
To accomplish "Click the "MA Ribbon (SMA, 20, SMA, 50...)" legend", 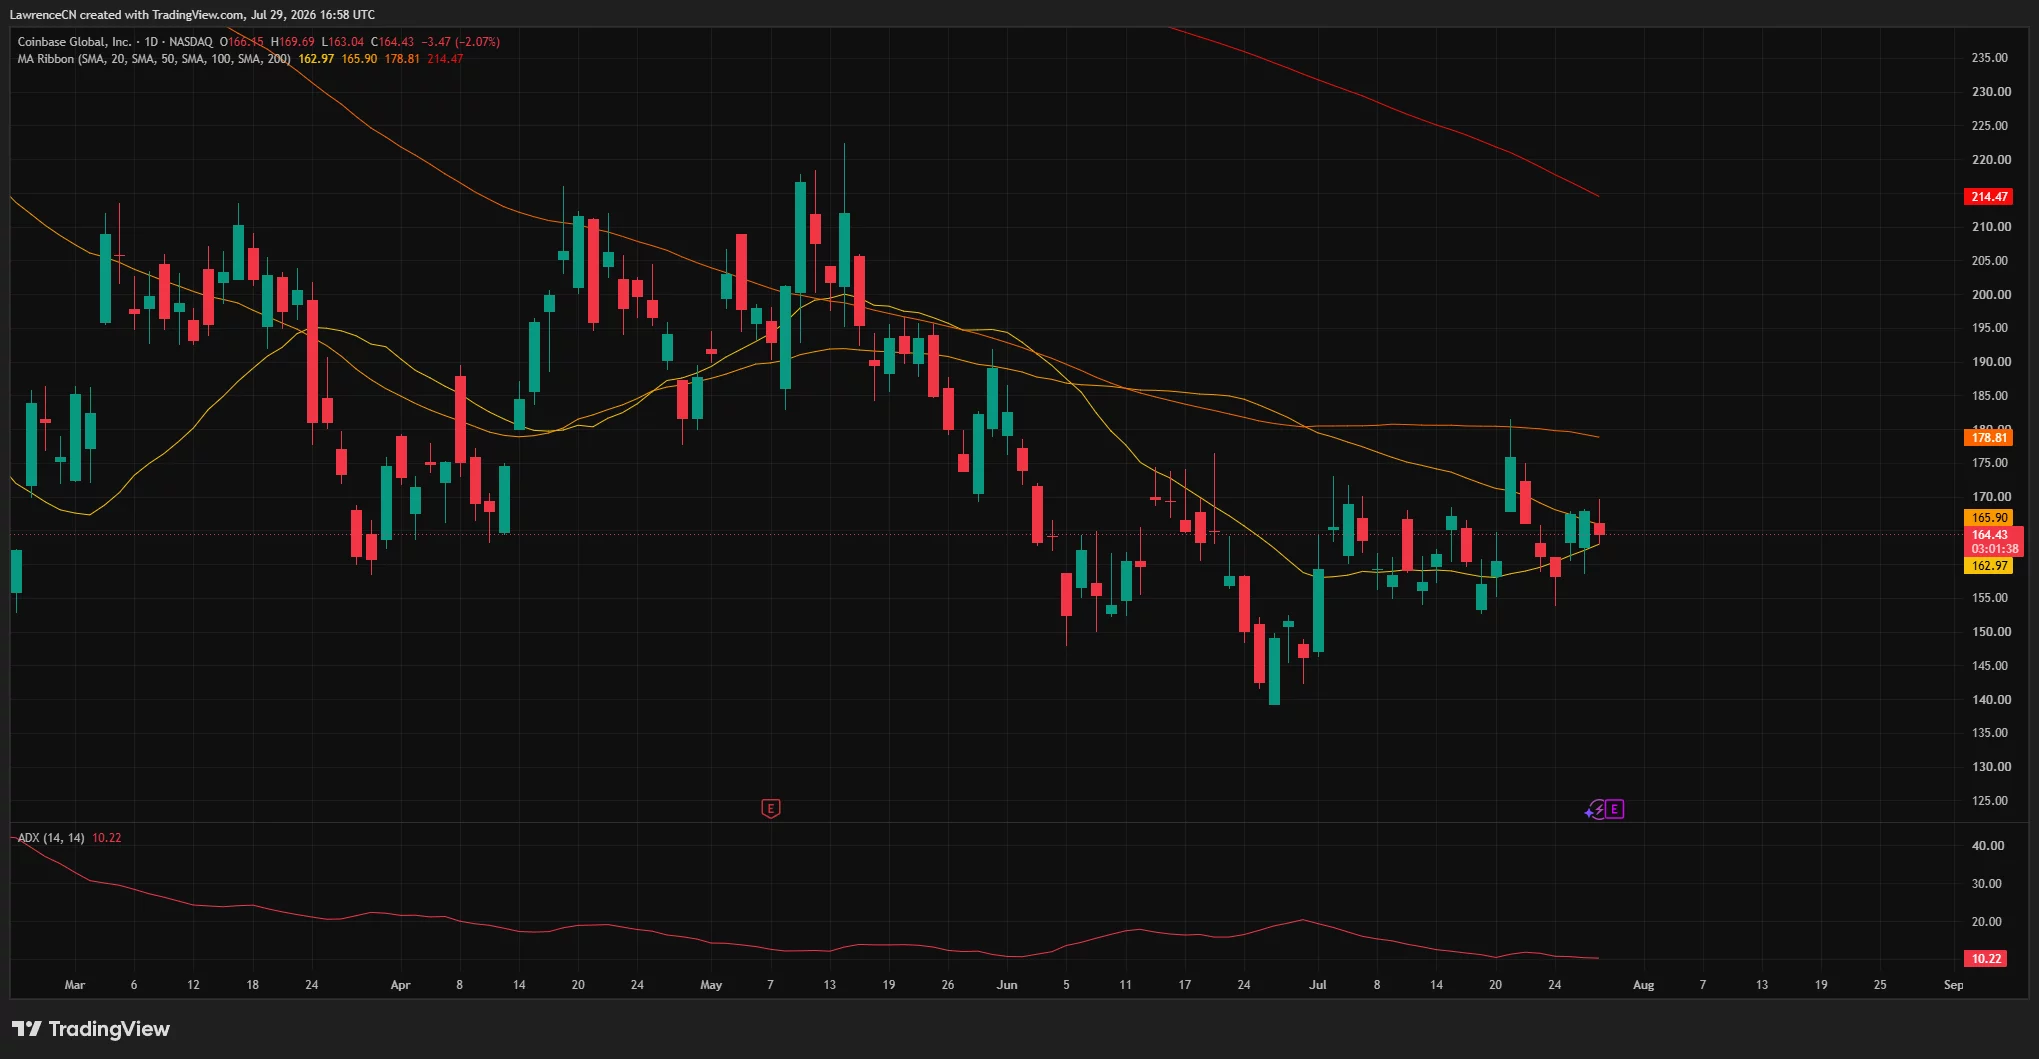I will pyautogui.click(x=154, y=59).
